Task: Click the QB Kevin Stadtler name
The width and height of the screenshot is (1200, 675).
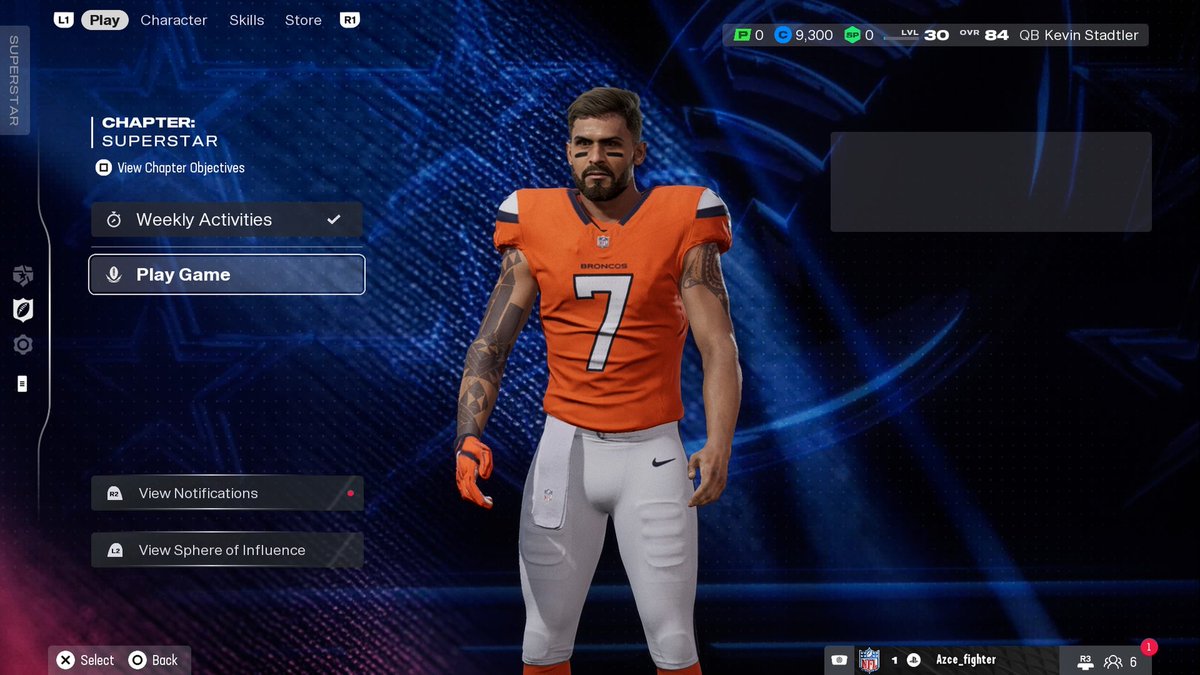Action: (1079, 35)
